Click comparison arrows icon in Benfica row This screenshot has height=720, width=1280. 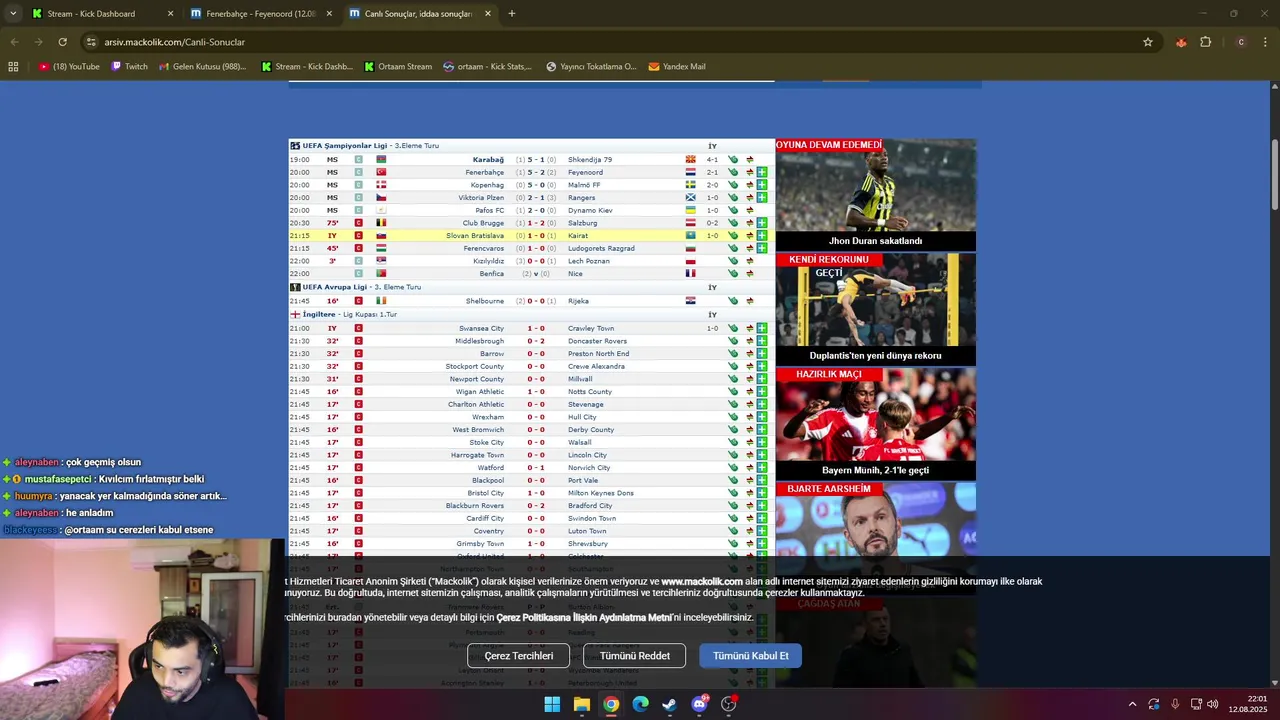[x=749, y=274]
